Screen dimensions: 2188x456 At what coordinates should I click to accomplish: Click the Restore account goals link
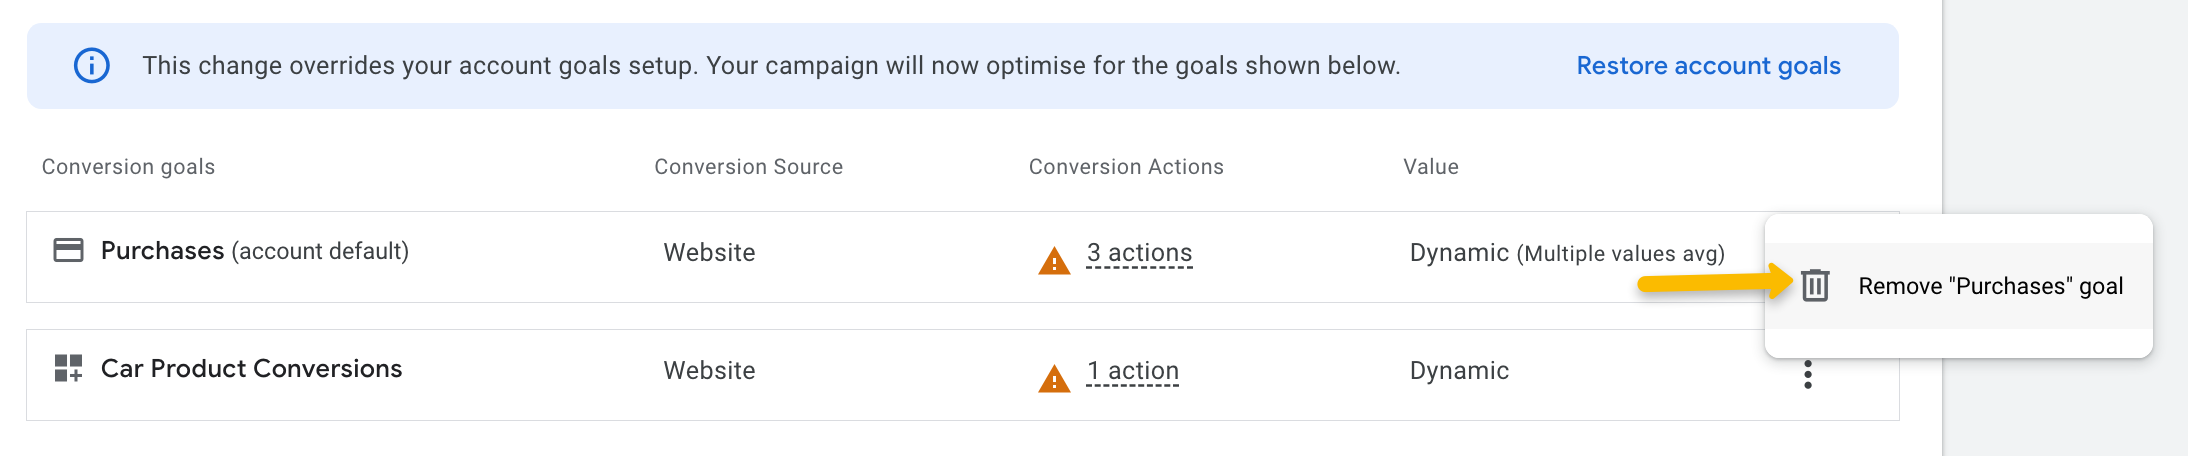tap(1708, 66)
